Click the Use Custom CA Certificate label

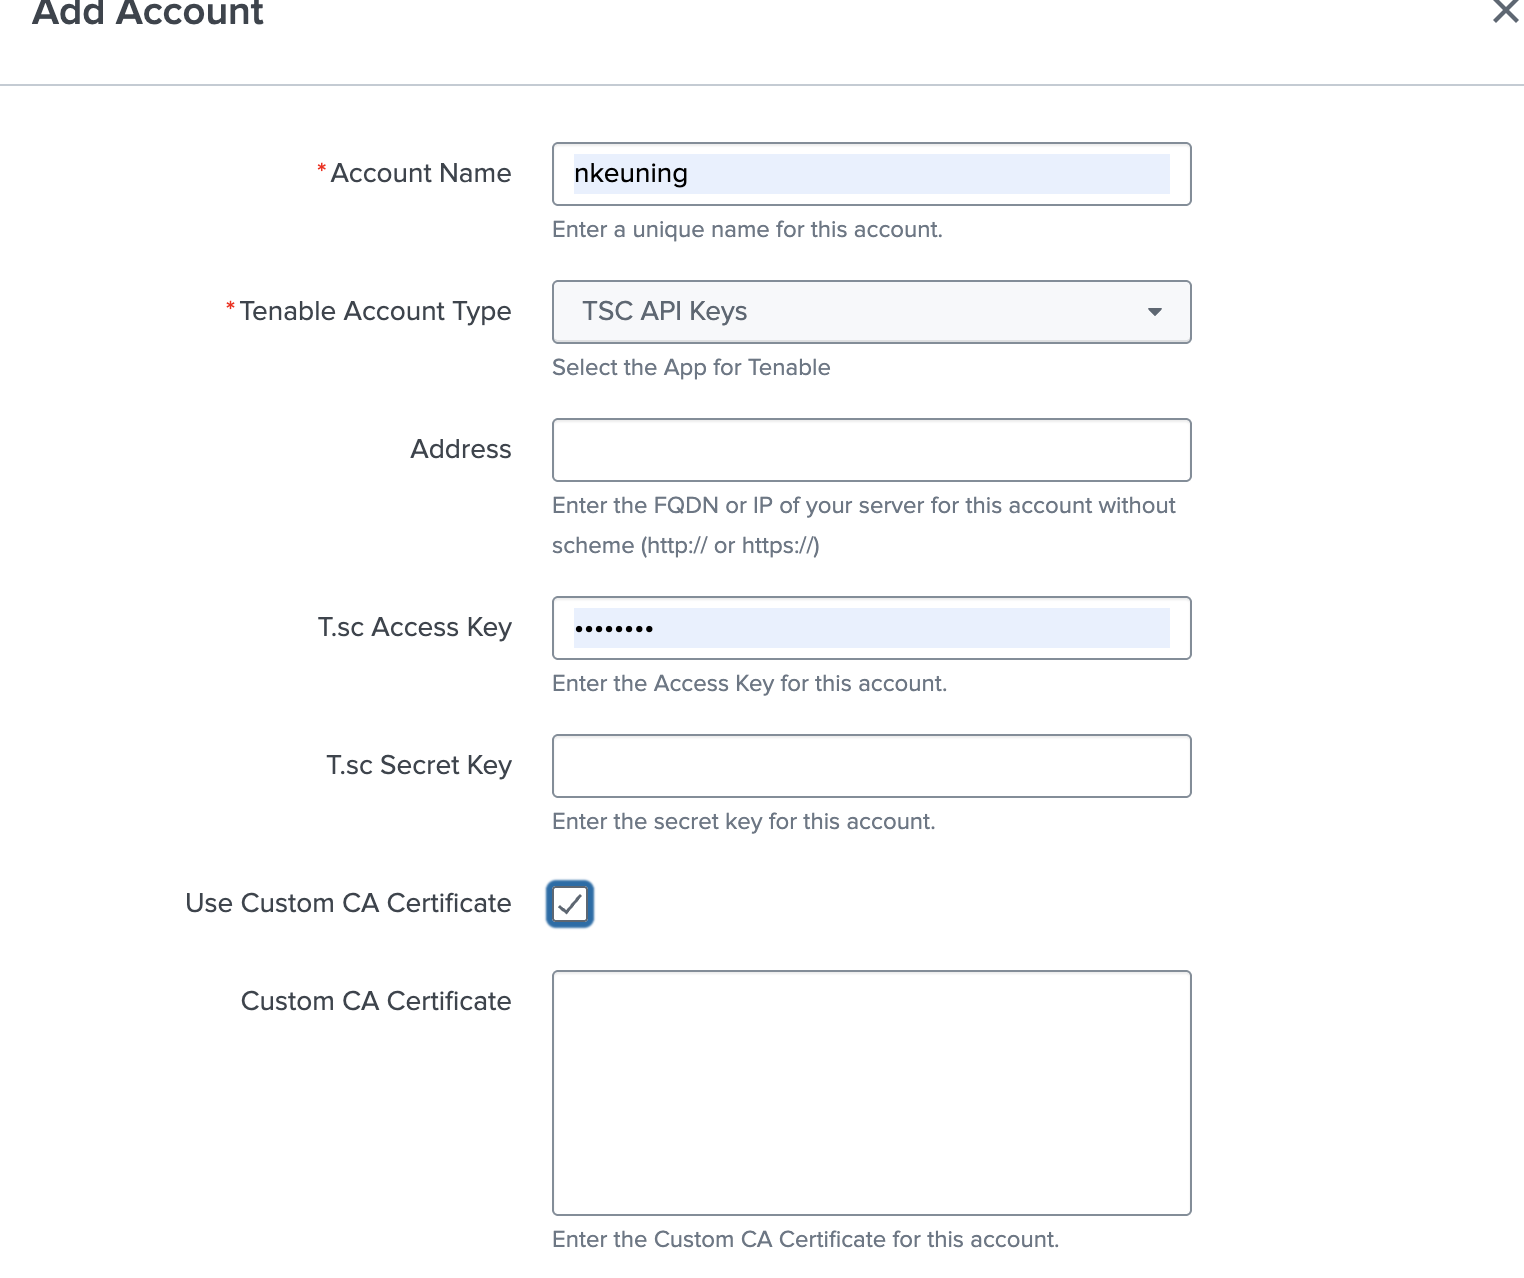click(348, 904)
